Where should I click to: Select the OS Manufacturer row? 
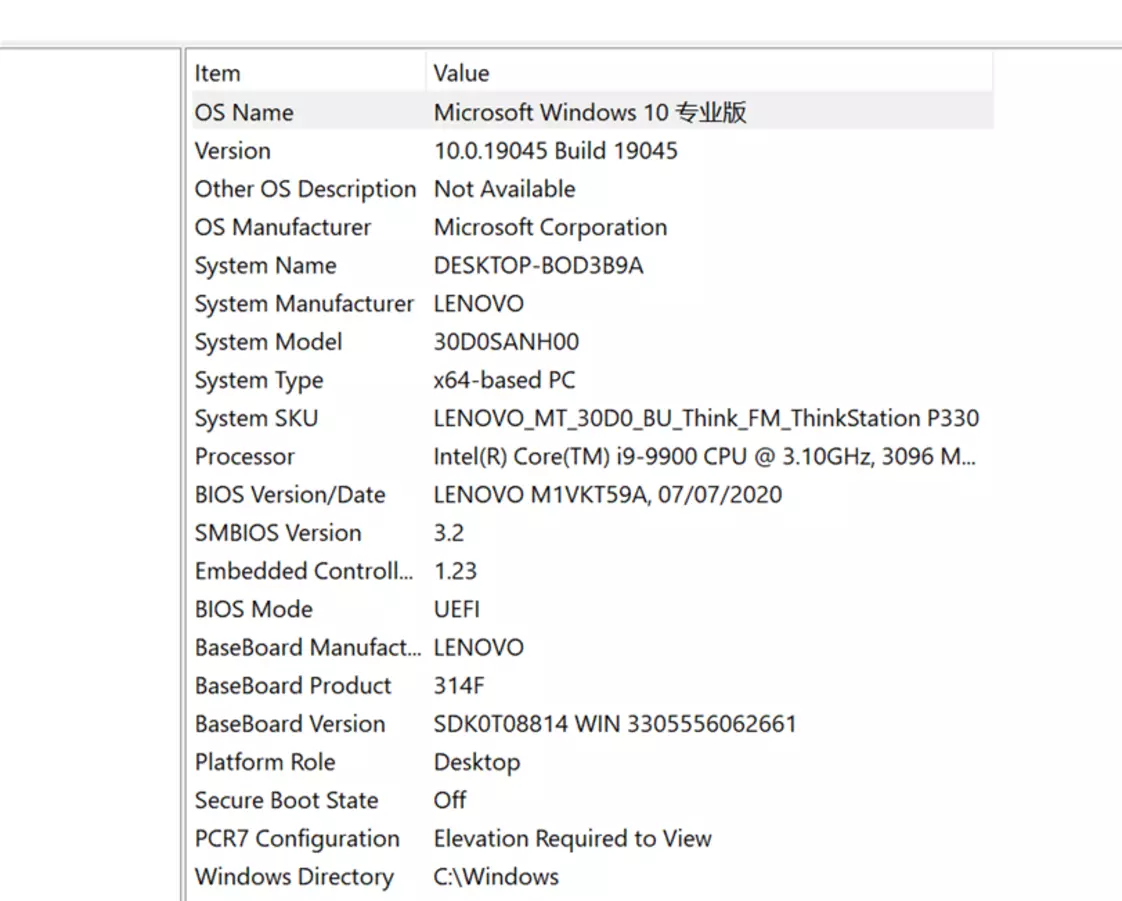[283, 227]
